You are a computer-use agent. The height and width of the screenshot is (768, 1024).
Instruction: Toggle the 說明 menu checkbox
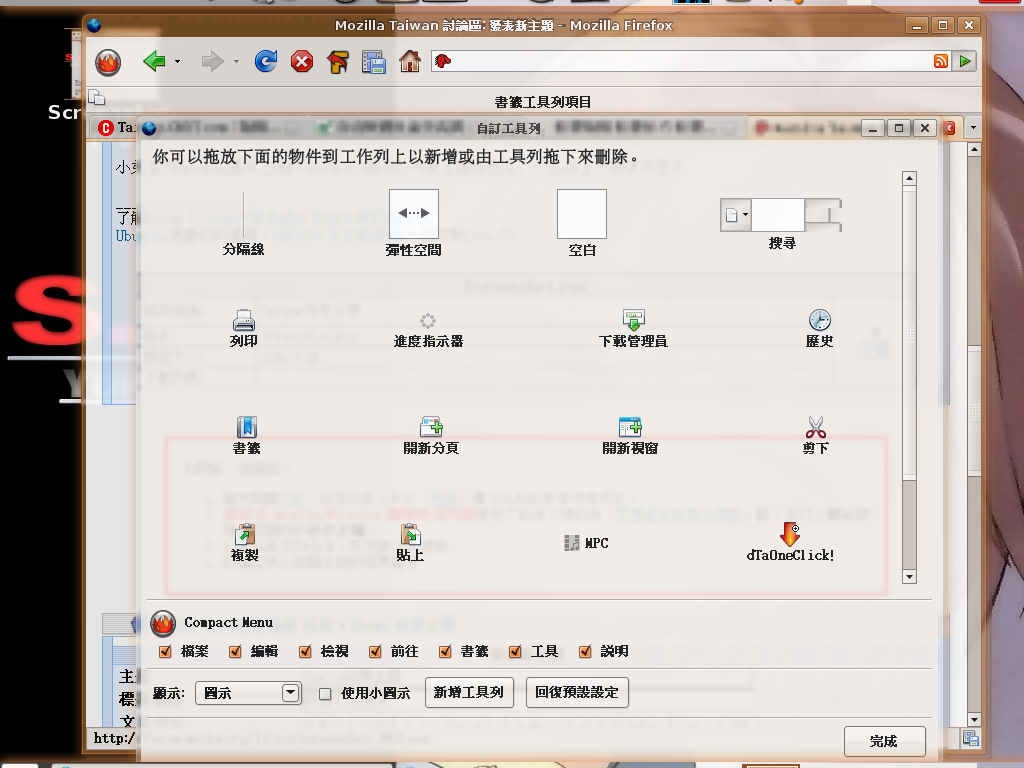point(585,651)
